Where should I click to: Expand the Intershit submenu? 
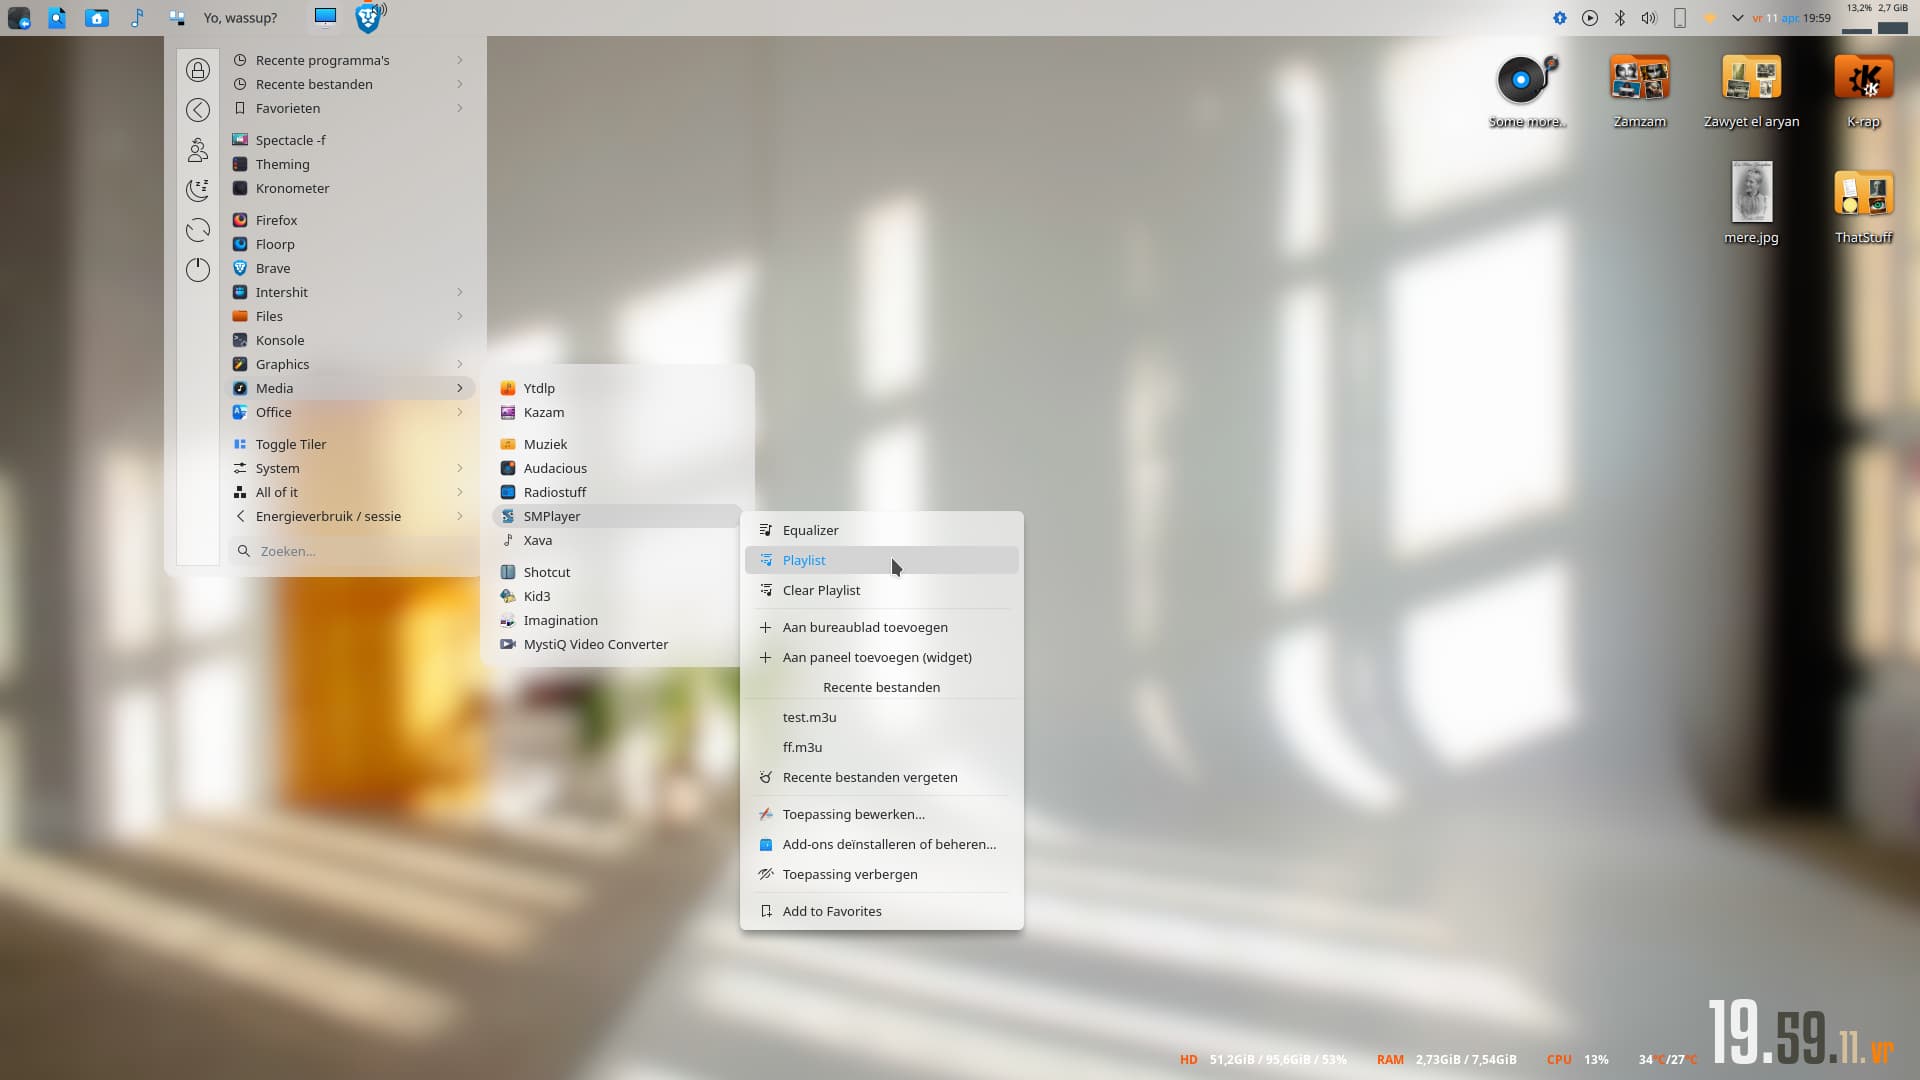click(x=352, y=292)
